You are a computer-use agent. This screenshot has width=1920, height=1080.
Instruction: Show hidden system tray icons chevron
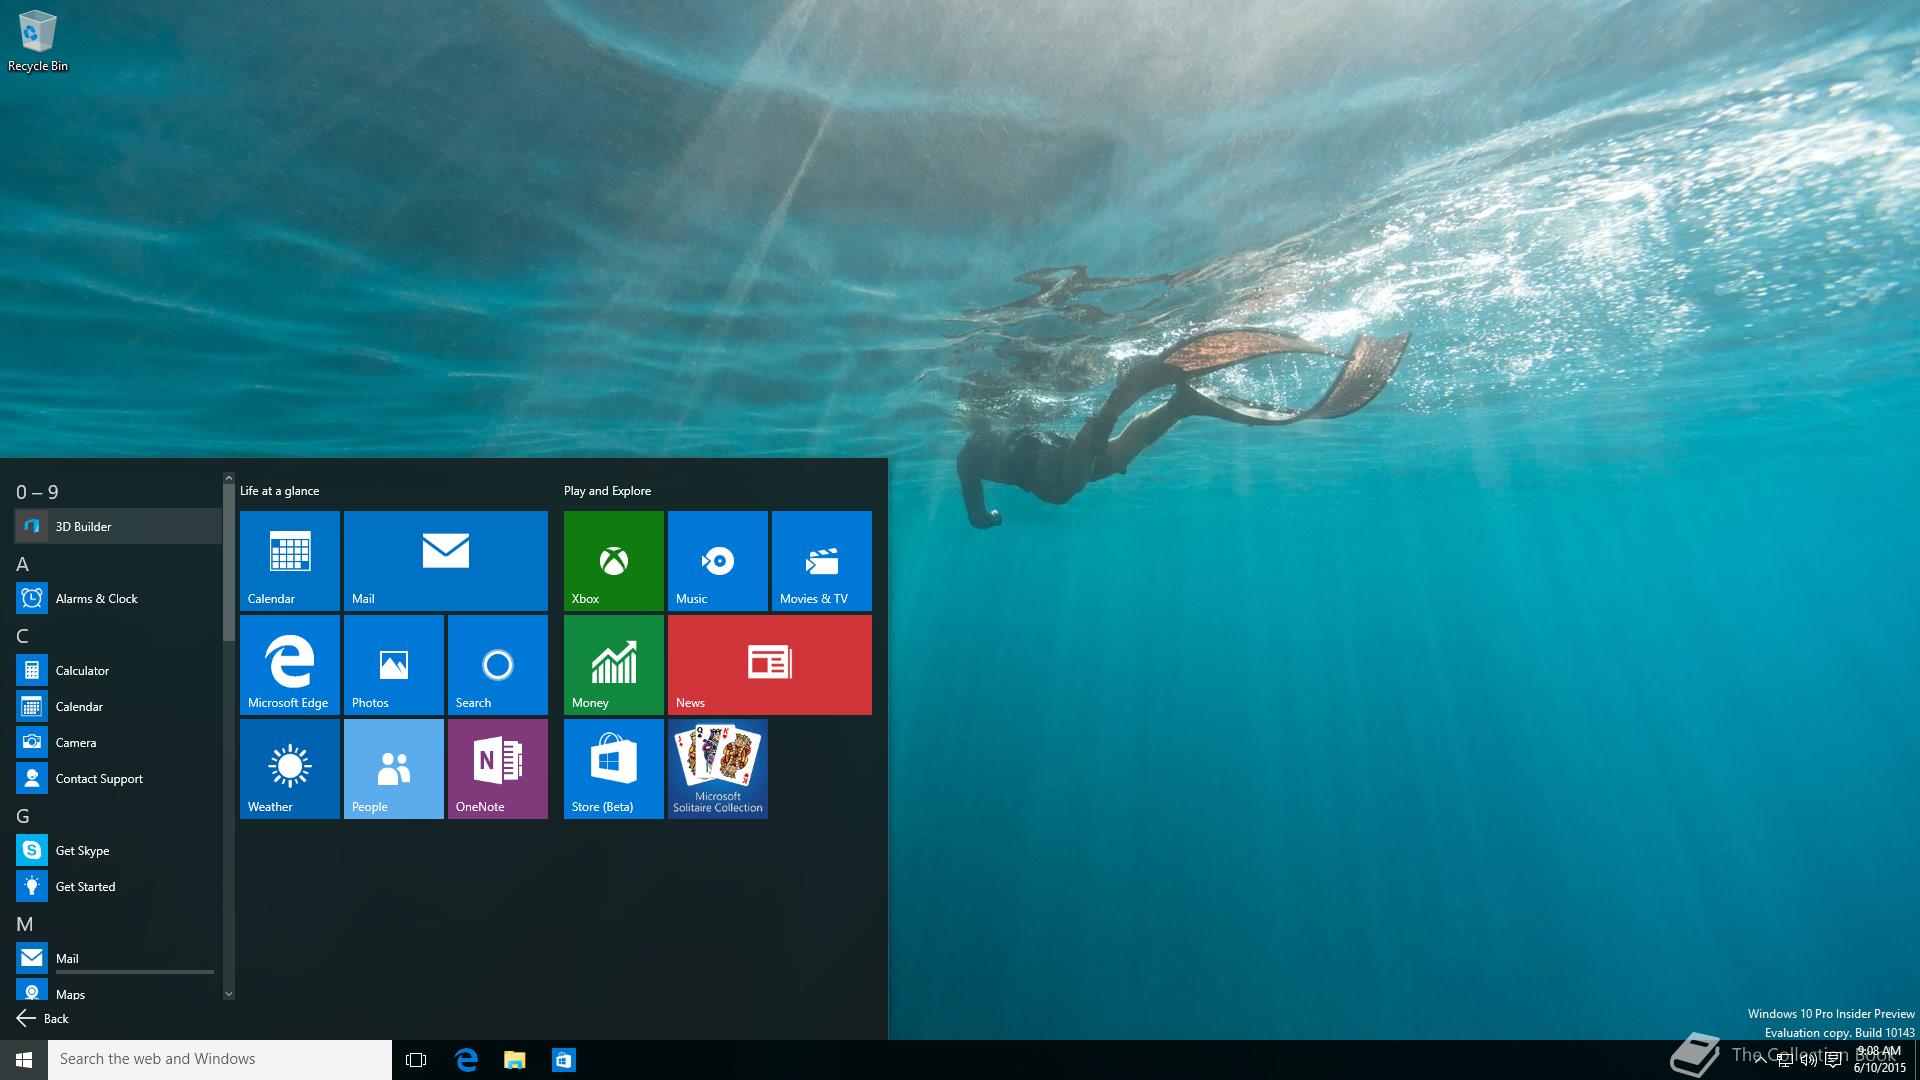(x=1760, y=1060)
